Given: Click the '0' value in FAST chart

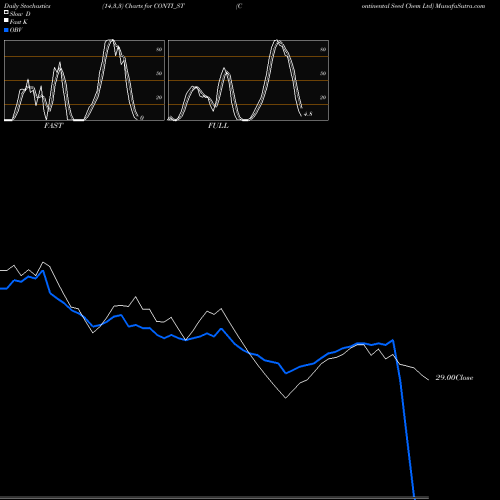Looking at the screenshot, I should pos(142,118).
